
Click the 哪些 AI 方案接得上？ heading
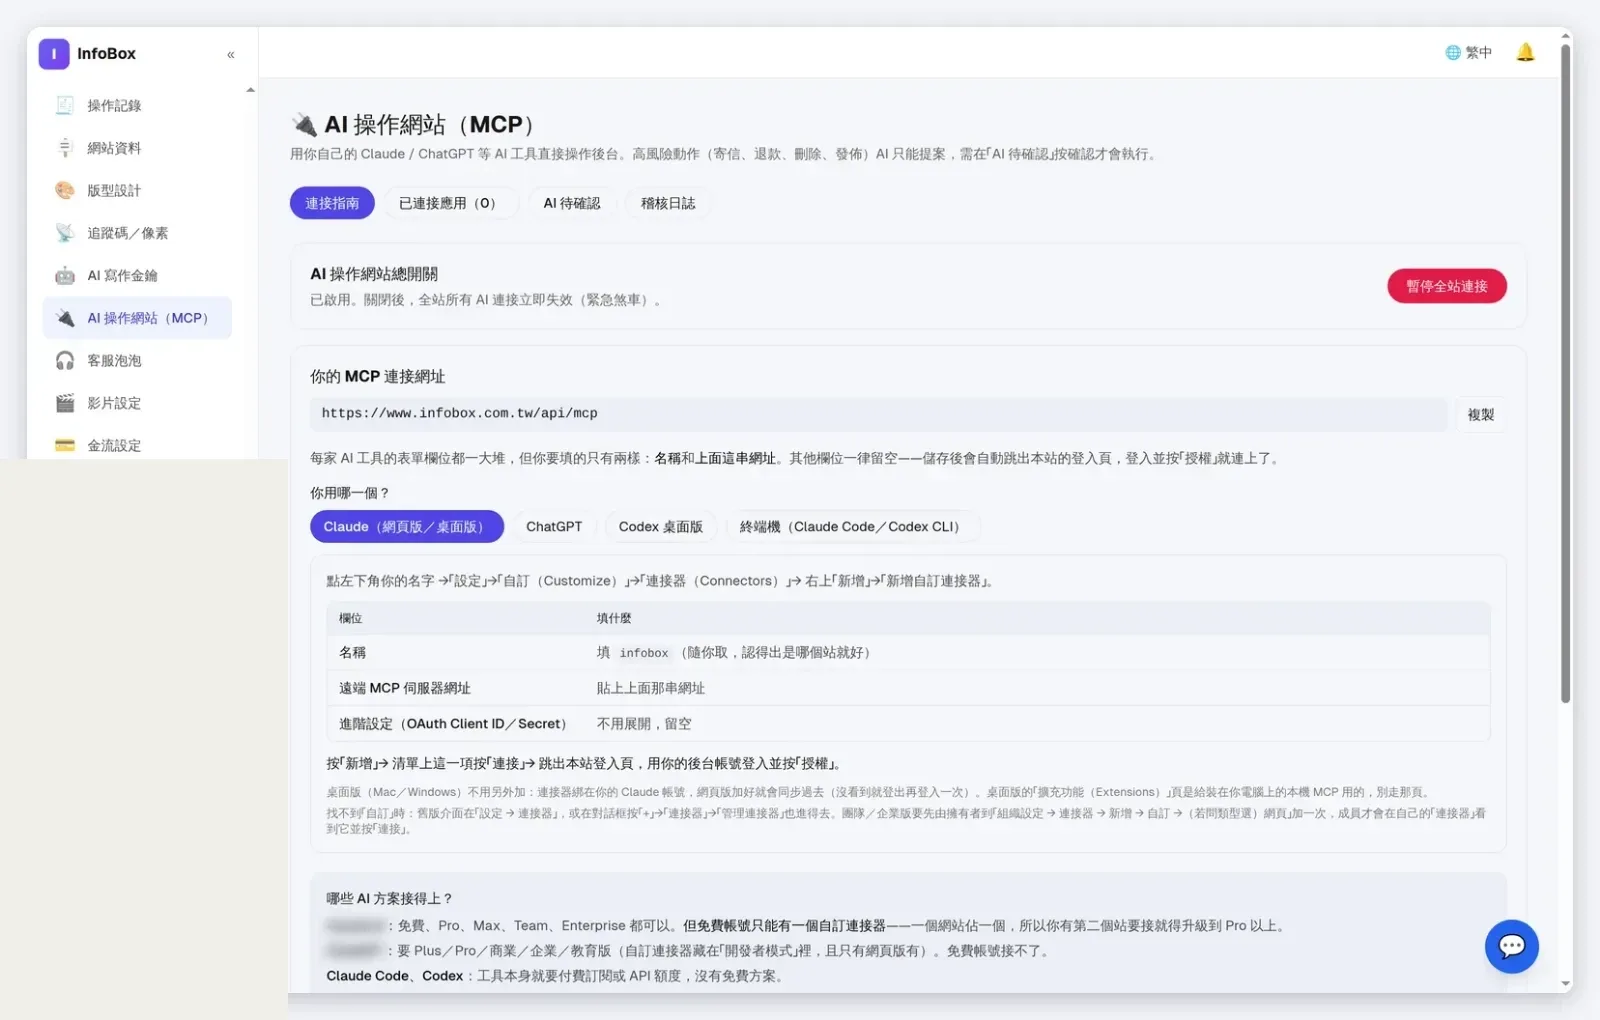(x=390, y=898)
